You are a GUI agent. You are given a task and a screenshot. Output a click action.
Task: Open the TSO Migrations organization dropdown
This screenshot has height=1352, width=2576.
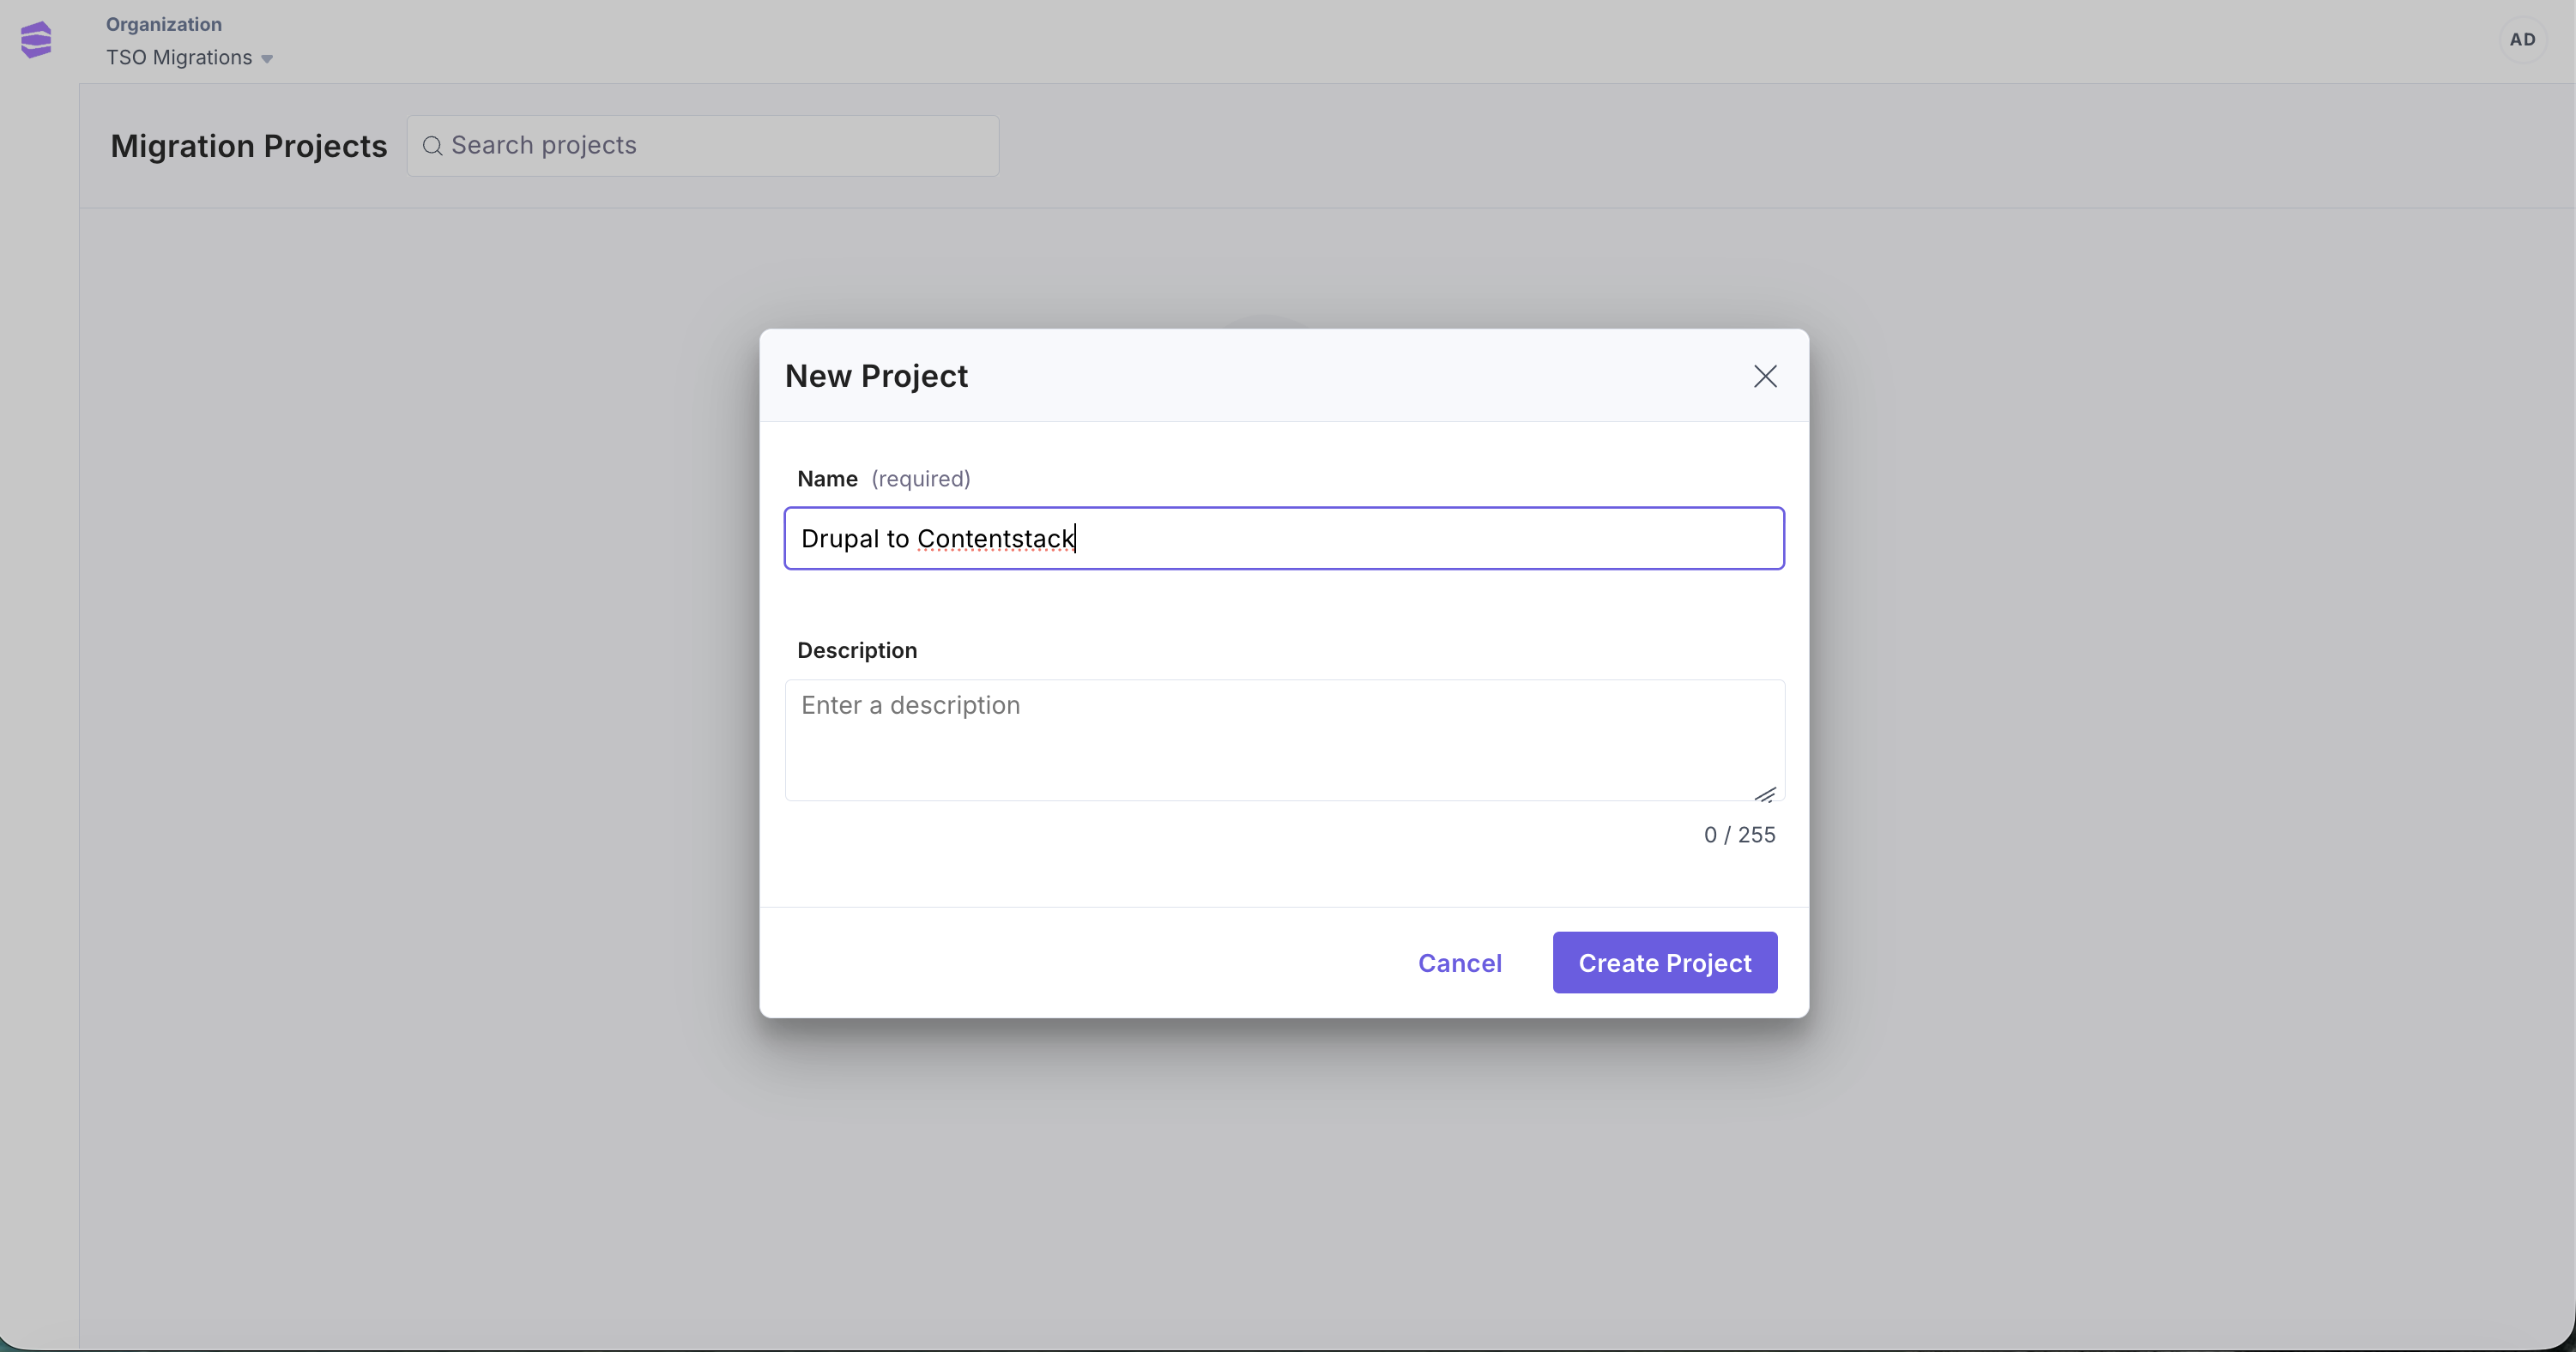pyautogui.click(x=189, y=58)
